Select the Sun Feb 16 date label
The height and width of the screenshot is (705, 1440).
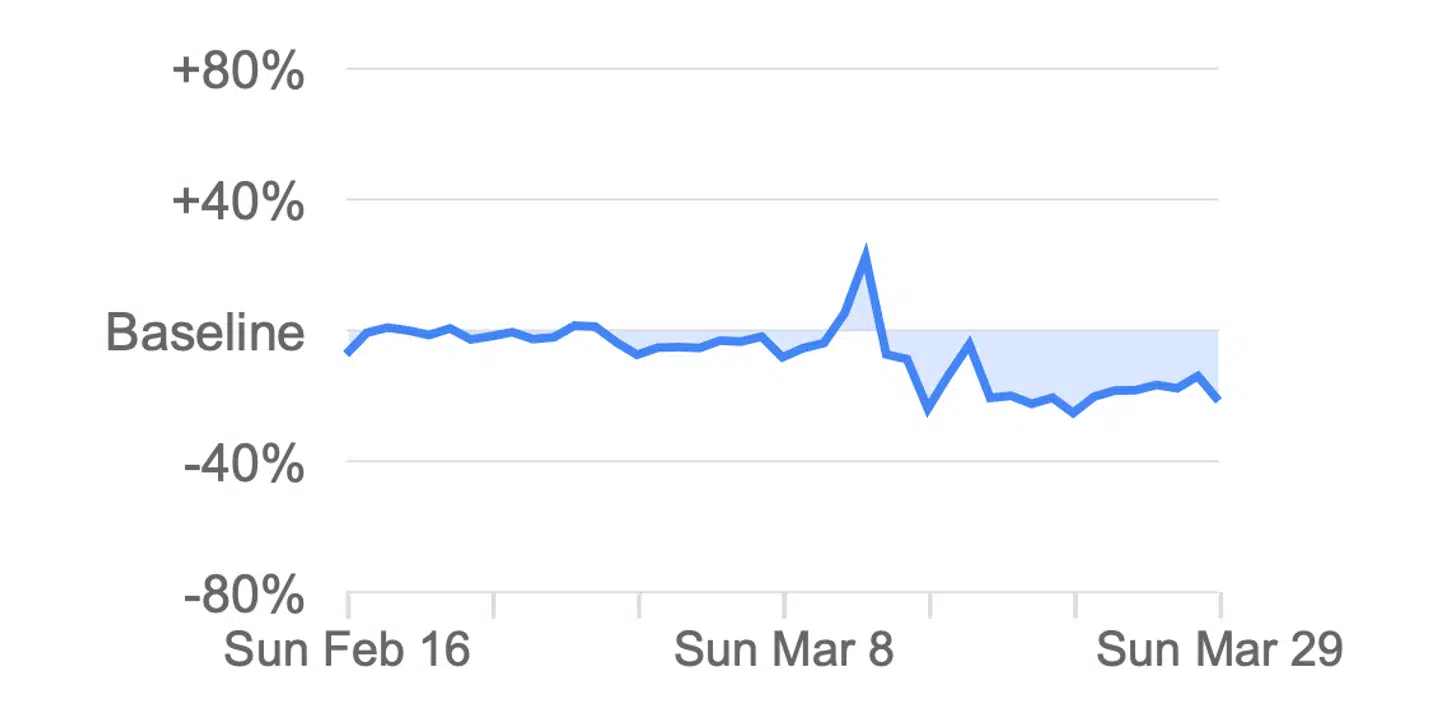point(347,650)
